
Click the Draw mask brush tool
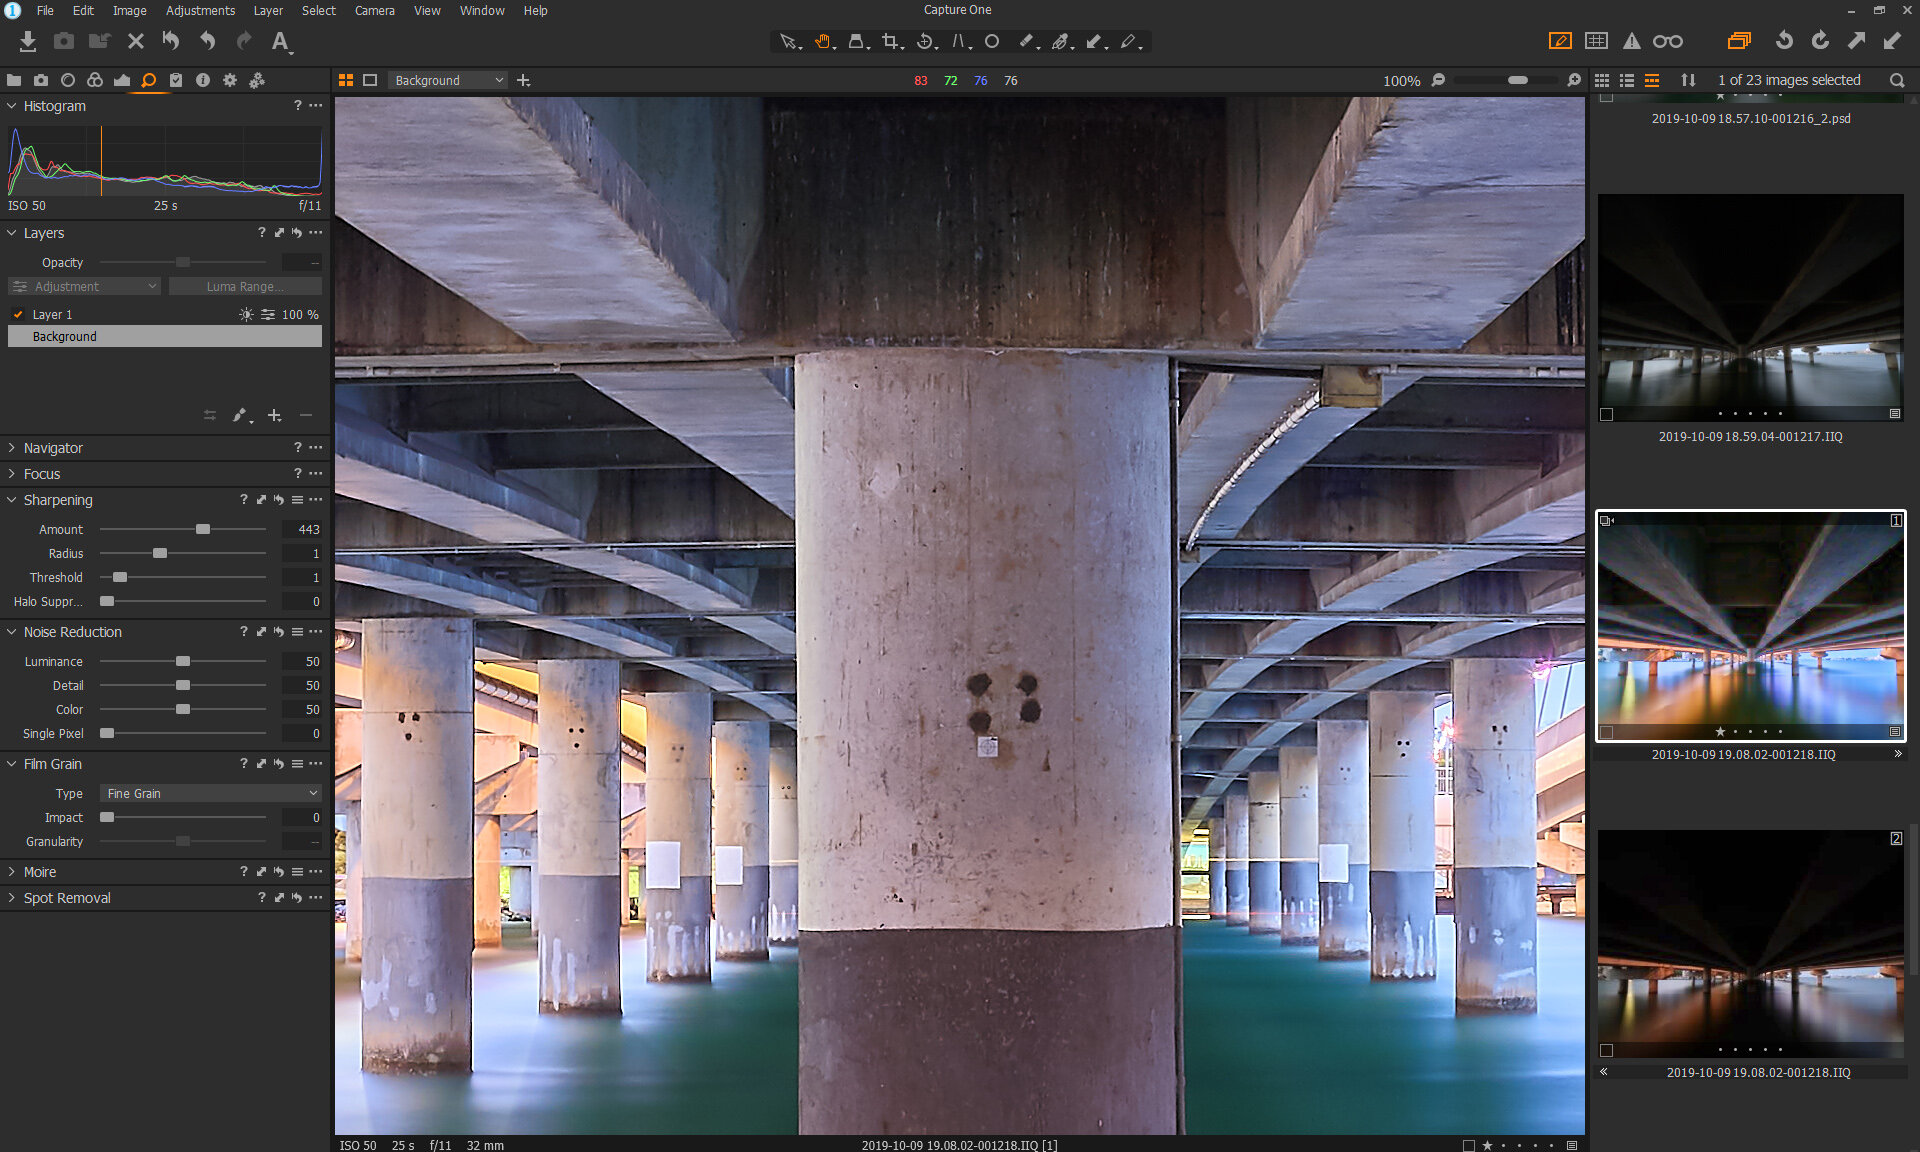[x=1026, y=42]
